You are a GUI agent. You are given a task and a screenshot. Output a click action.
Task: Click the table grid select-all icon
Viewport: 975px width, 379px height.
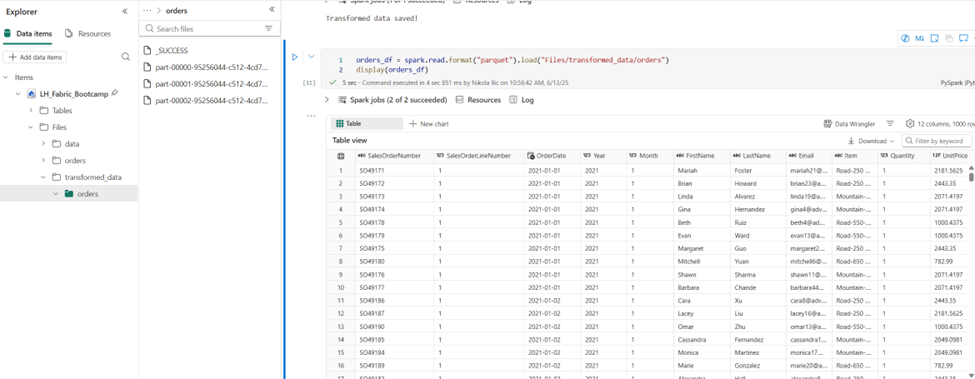click(x=340, y=156)
